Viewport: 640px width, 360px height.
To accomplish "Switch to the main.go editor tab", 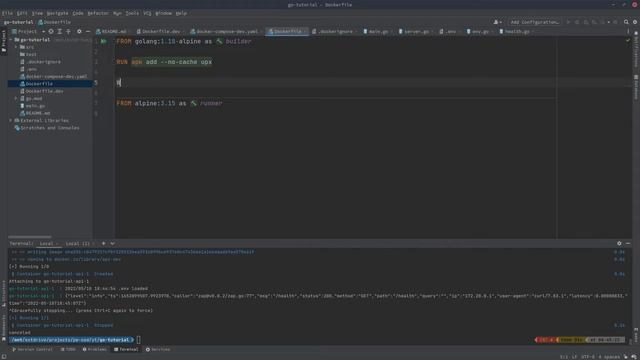I will click(378, 31).
